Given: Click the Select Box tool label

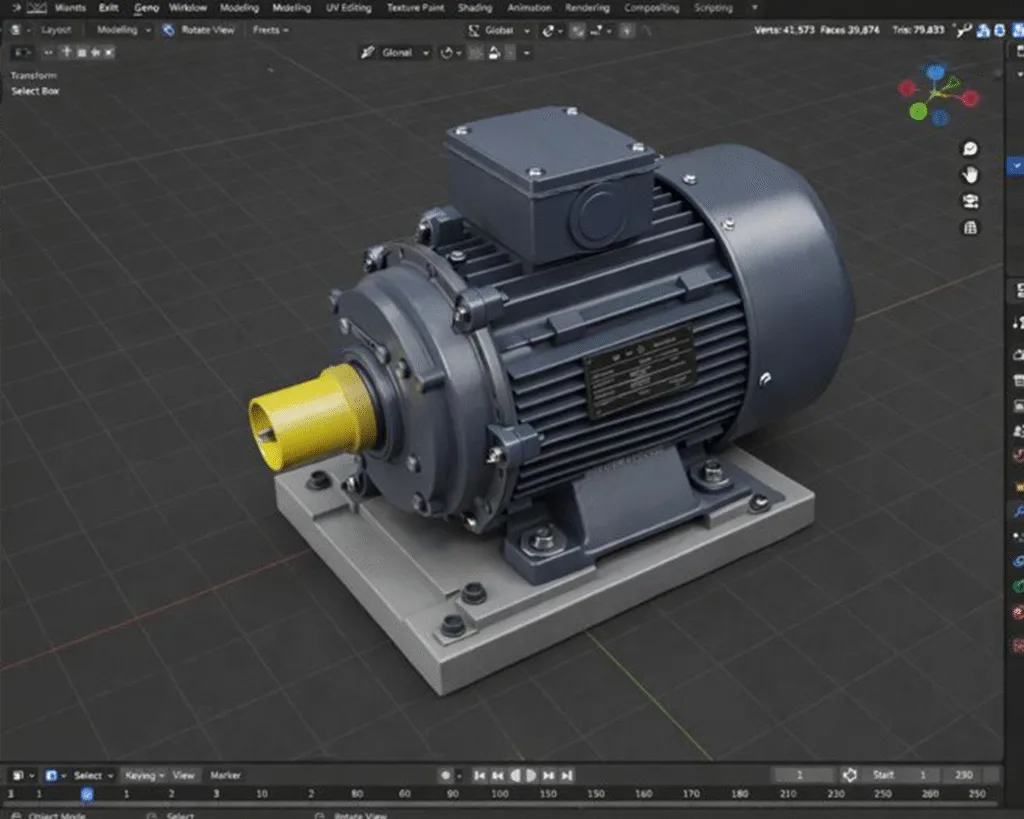Looking at the screenshot, I should [35, 91].
